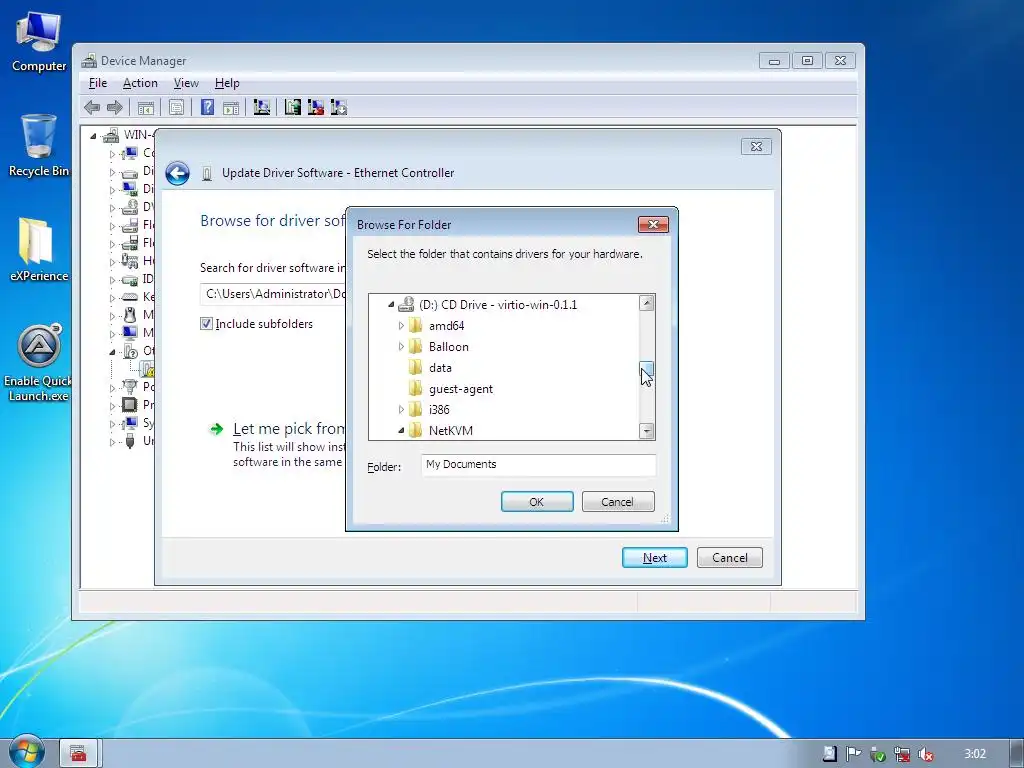Click Scan for hardware changes toolbar icon

click(x=261, y=107)
